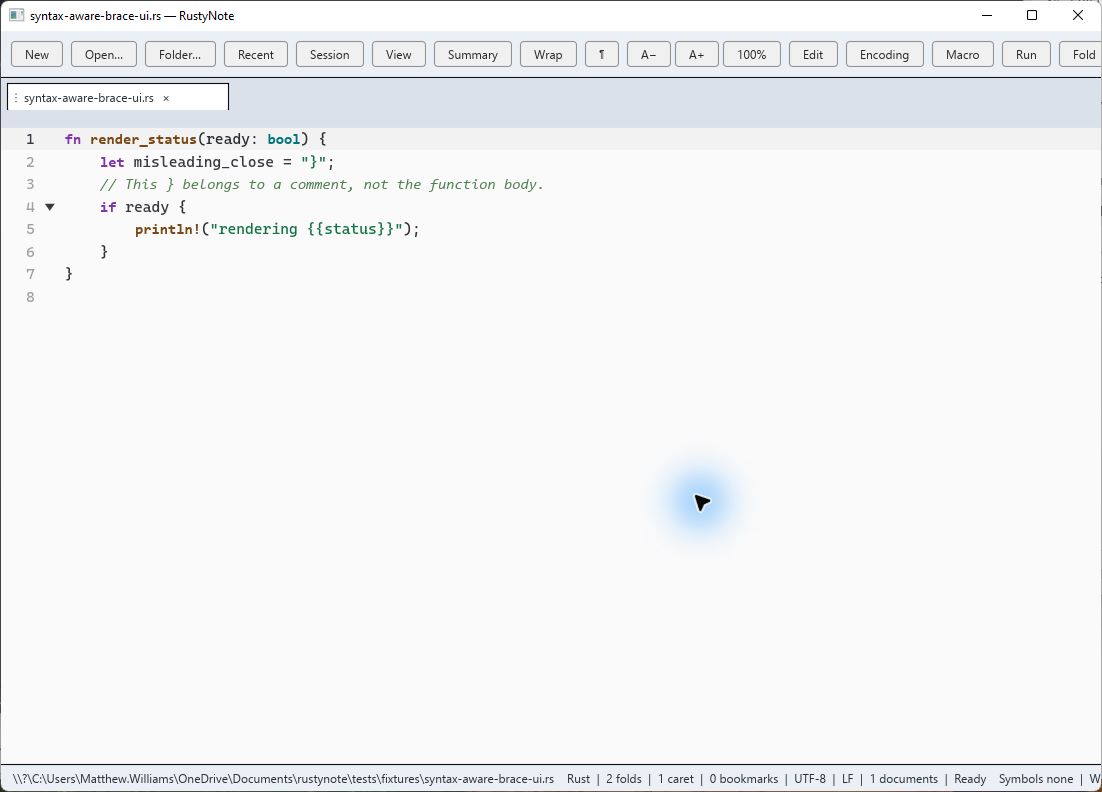Viewport: 1102px width, 792px height.
Task: Click the tab drag handle dots
Action: point(15,98)
